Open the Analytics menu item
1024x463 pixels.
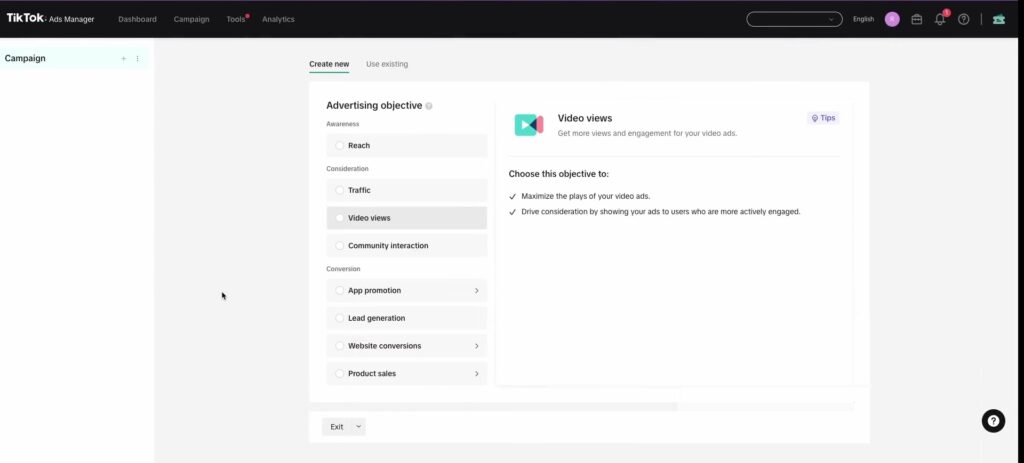[278, 20]
